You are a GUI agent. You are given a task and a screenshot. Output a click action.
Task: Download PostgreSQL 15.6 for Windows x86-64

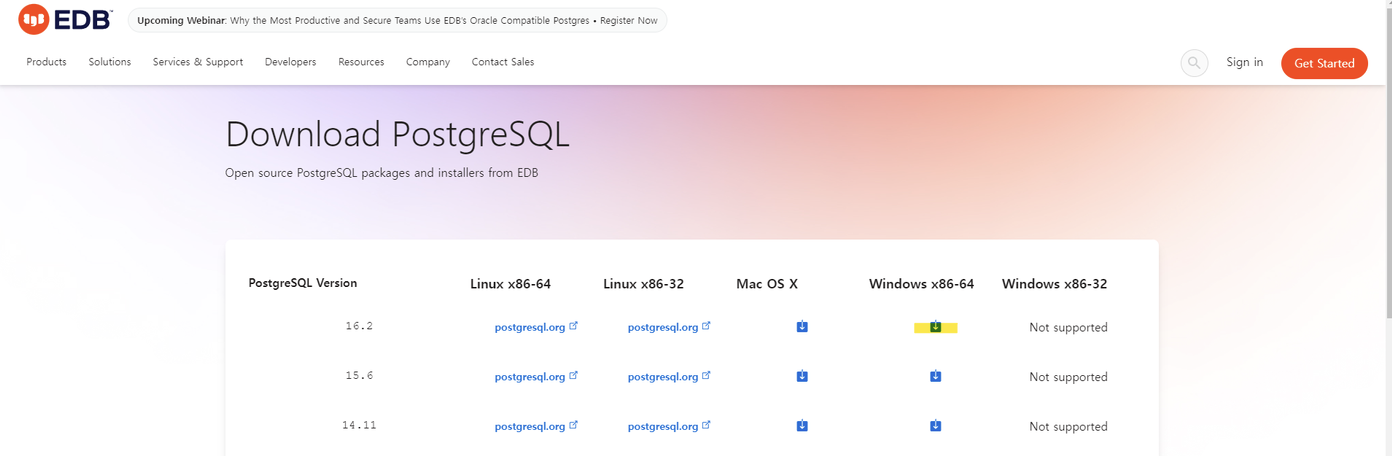click(935, 376)
